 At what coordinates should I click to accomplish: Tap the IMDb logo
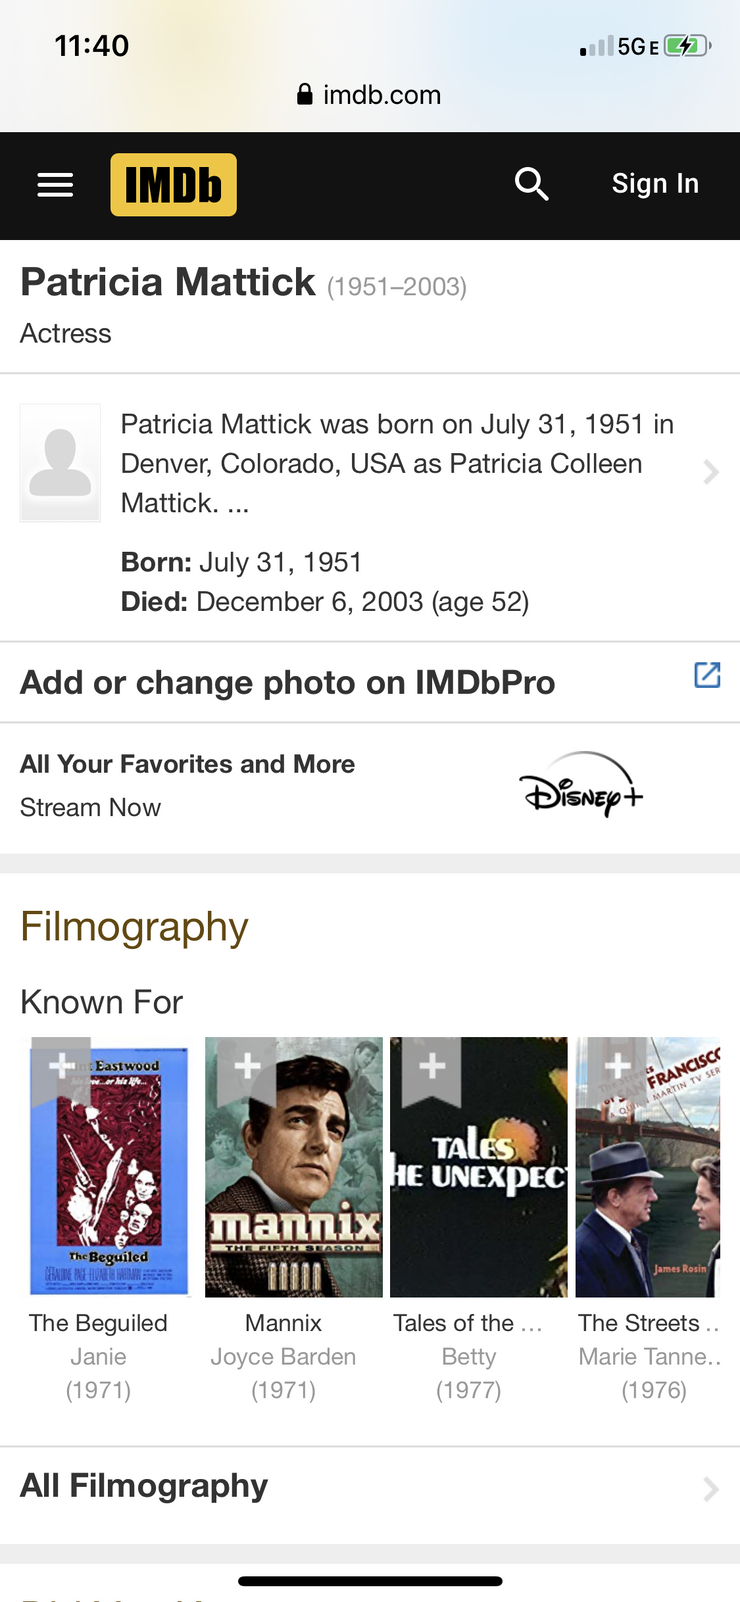[173, 185]
